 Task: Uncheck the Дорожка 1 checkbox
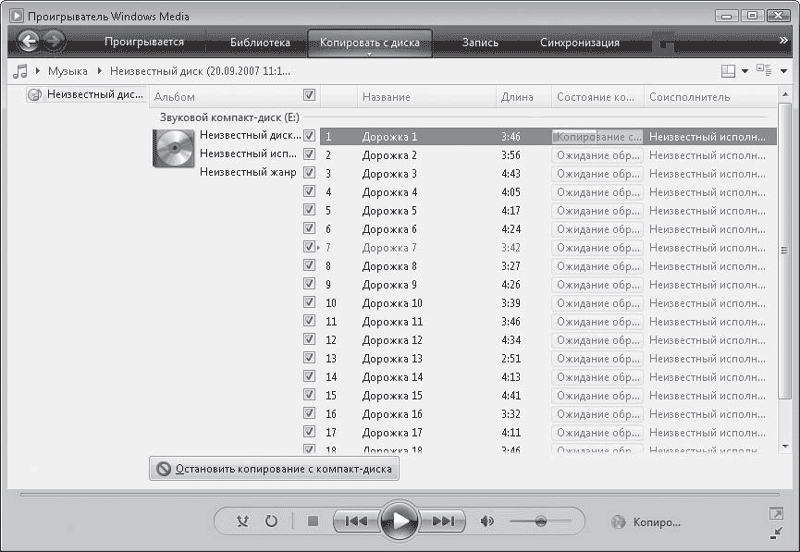(309, 136)
